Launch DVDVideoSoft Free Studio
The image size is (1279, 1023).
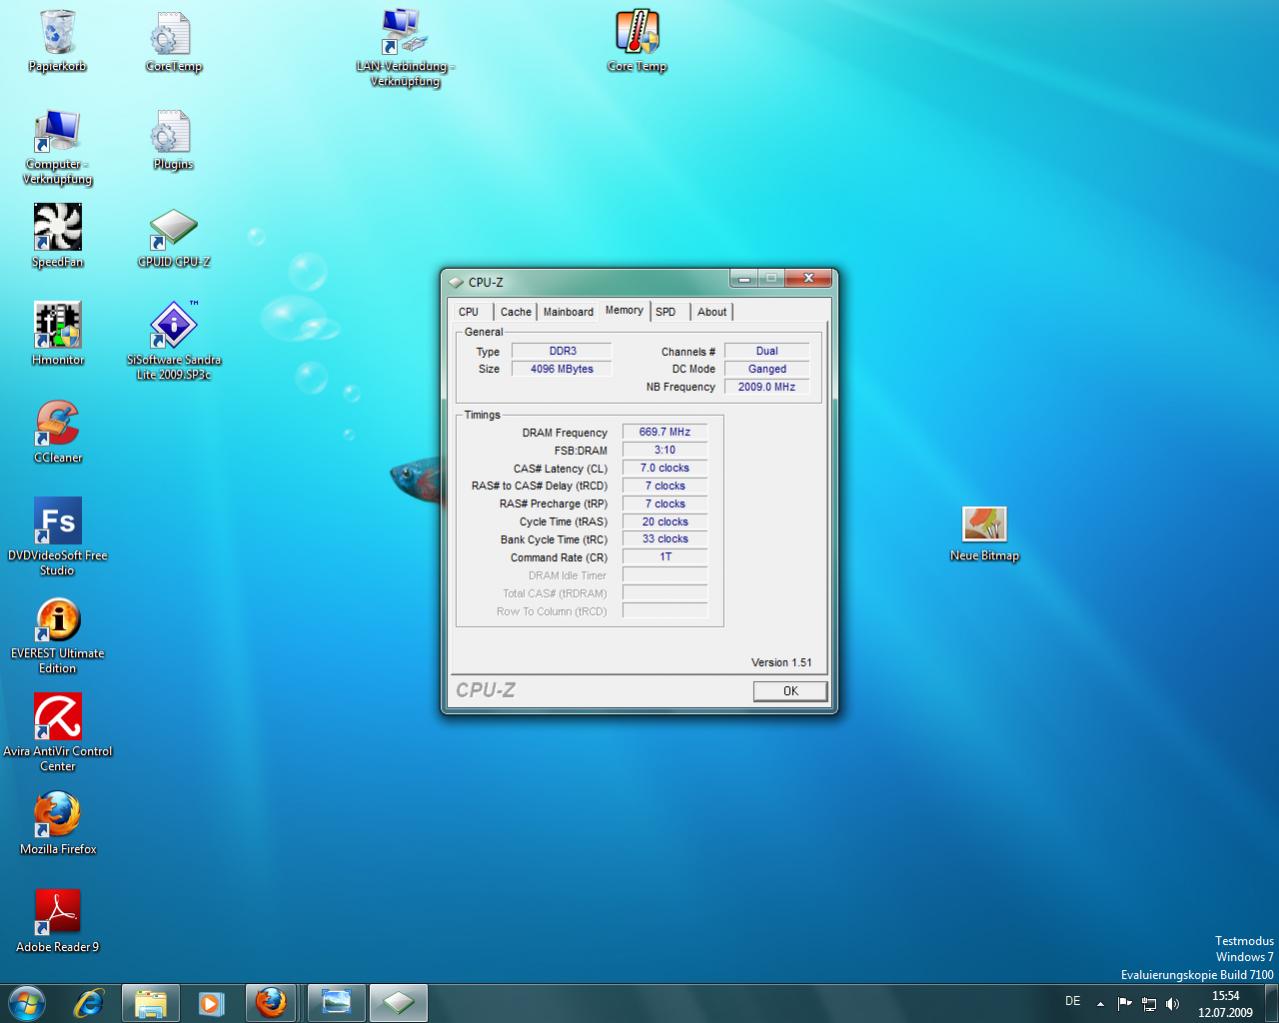point(58,537)
